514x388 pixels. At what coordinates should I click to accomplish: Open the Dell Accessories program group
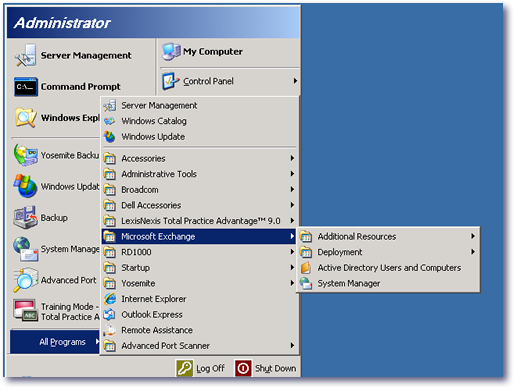(x=199, y=205)
